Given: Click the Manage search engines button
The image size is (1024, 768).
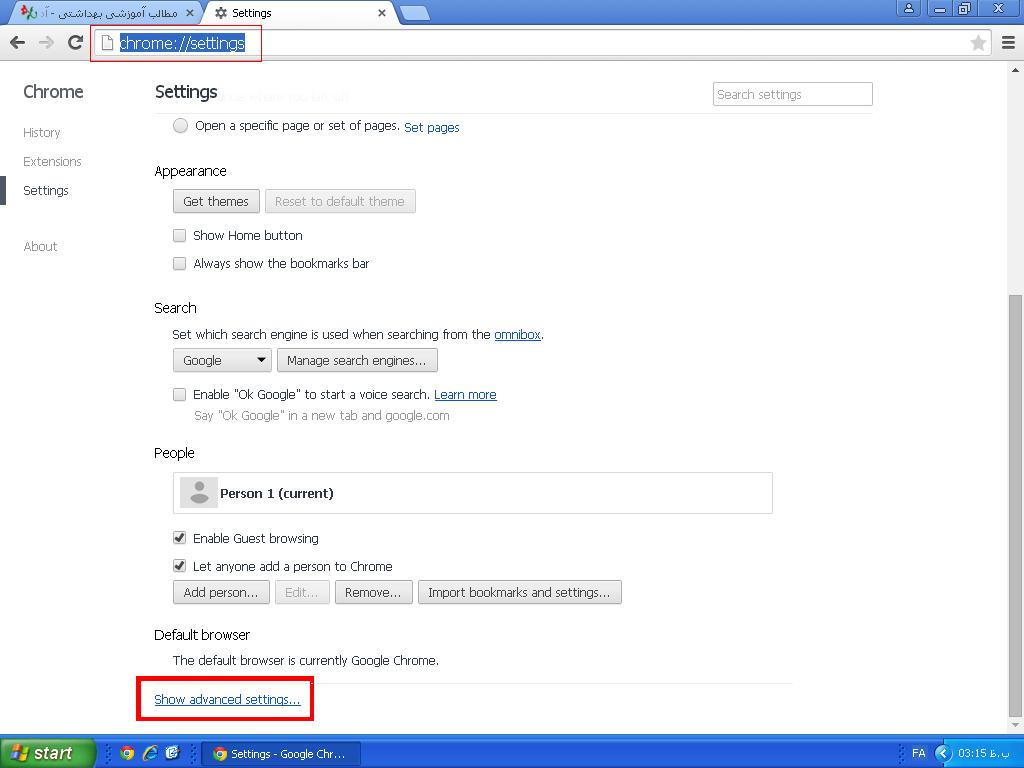Looking at the screenshot, I should point(356,360).
